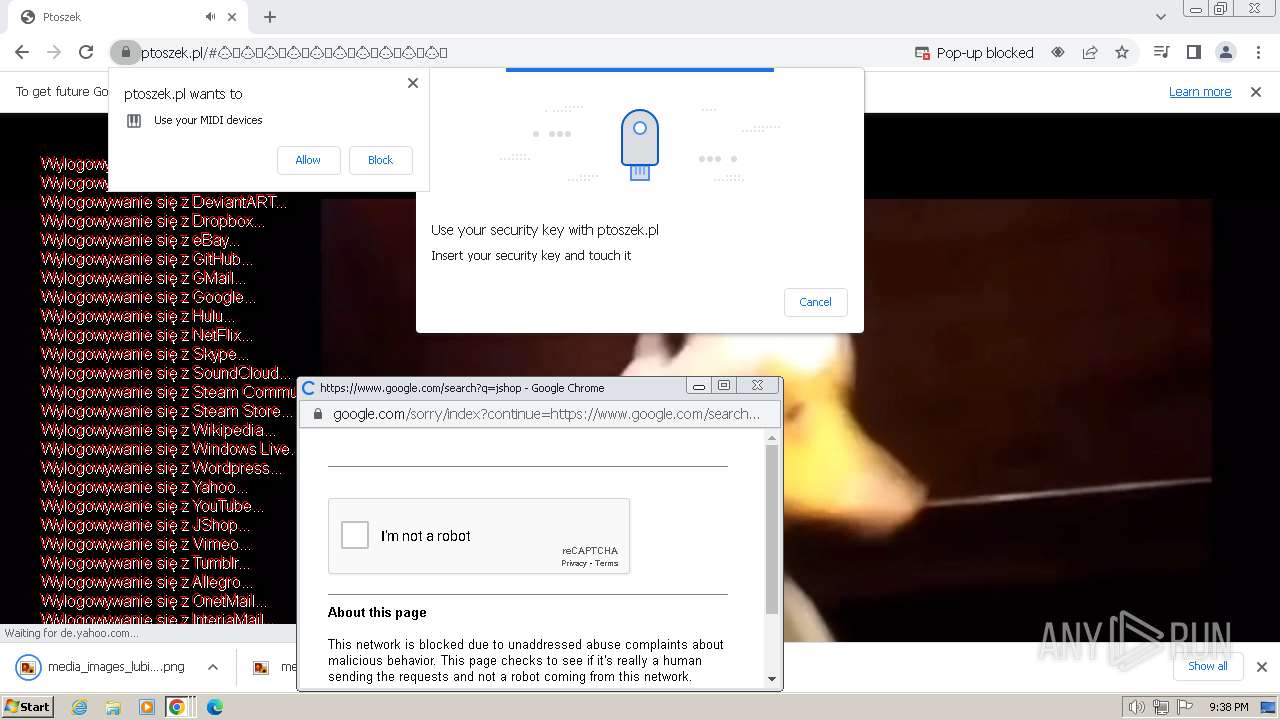Click the popup window padlock icon
Image resolution: width=1280 pixels, height=720 pixels.
(x=318, y=414)
